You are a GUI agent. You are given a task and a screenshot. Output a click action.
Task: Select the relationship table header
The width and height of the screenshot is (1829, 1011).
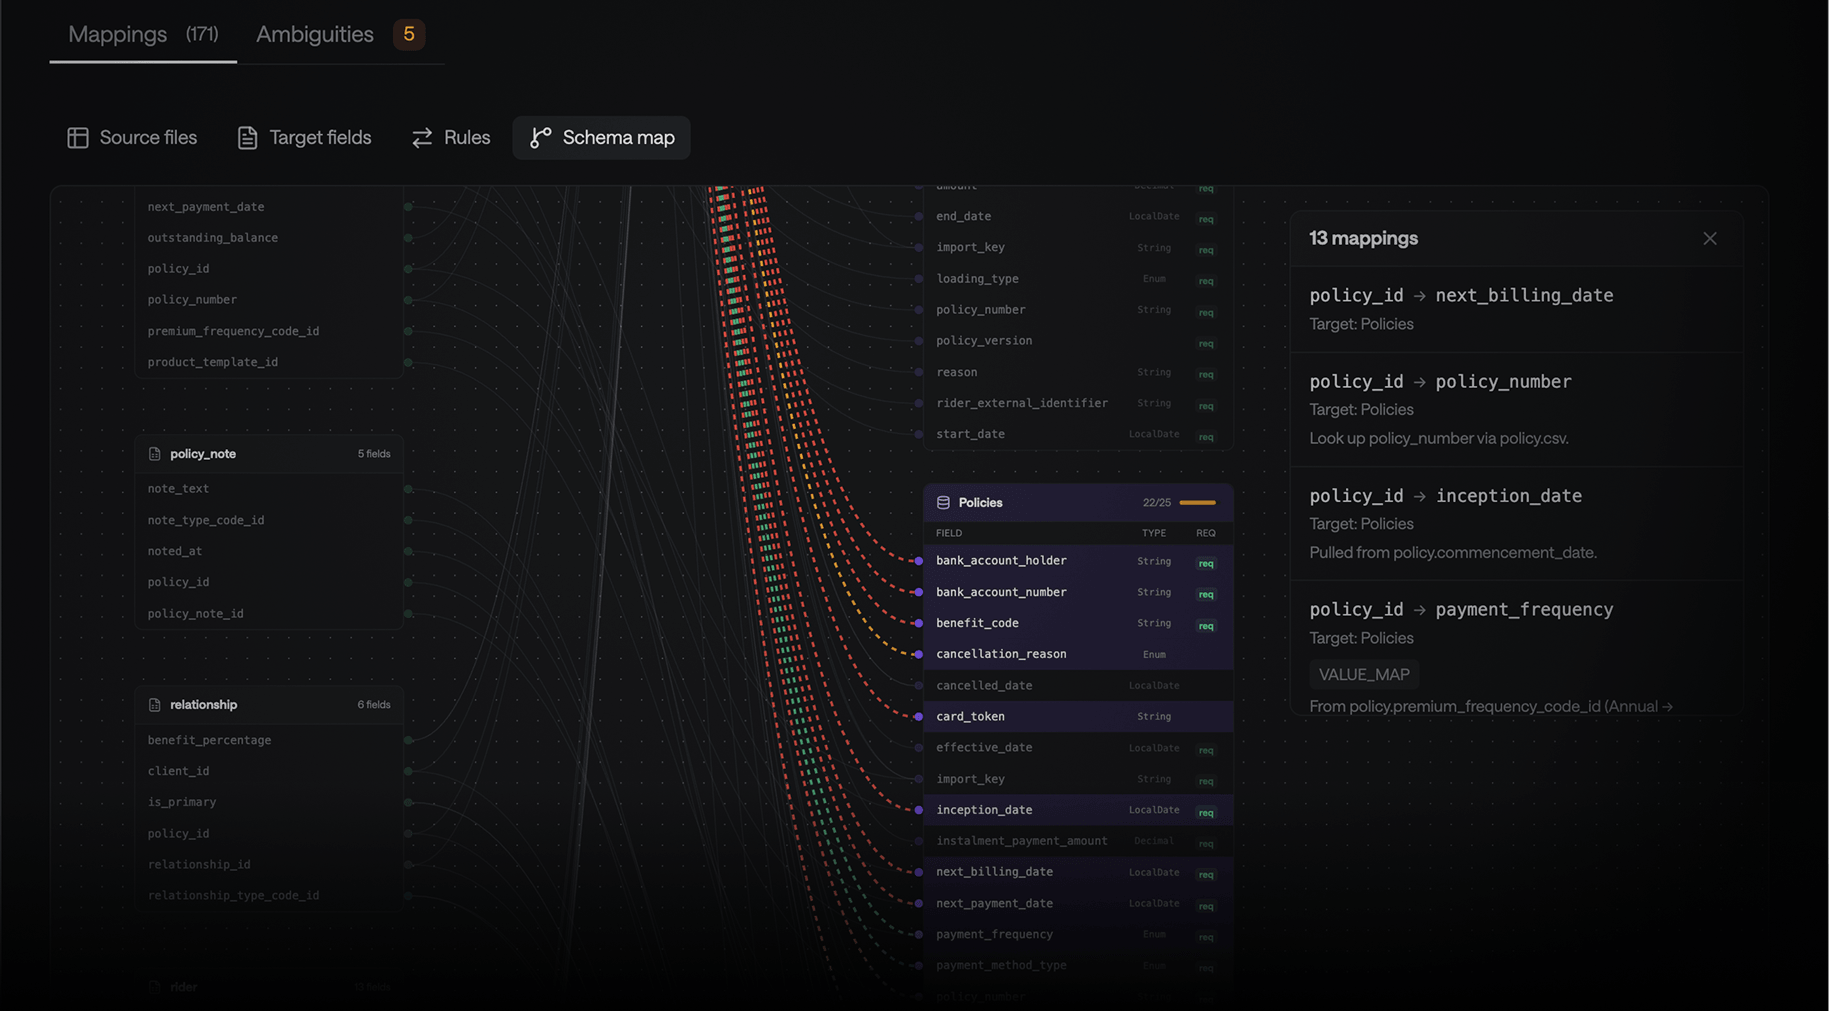(x=269, y=705)
